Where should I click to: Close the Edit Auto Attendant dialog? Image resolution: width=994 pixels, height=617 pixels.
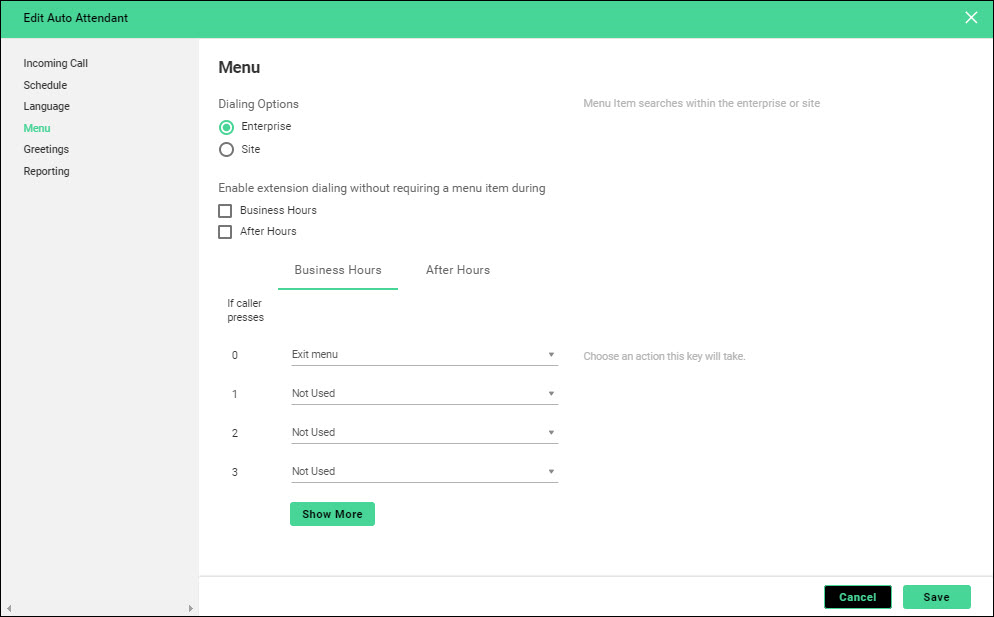point(970,18)
